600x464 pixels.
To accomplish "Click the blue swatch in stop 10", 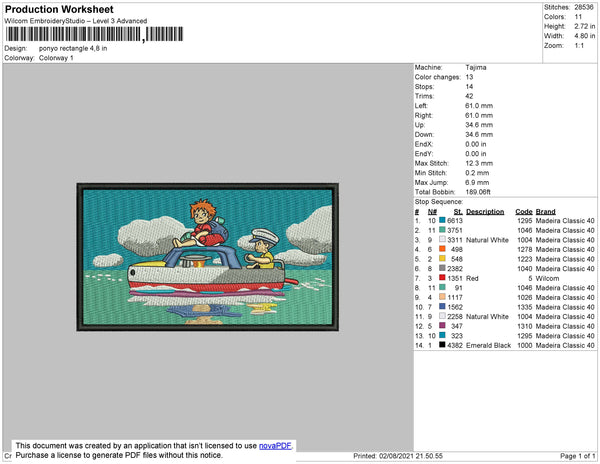I will (x=442, y=306).
